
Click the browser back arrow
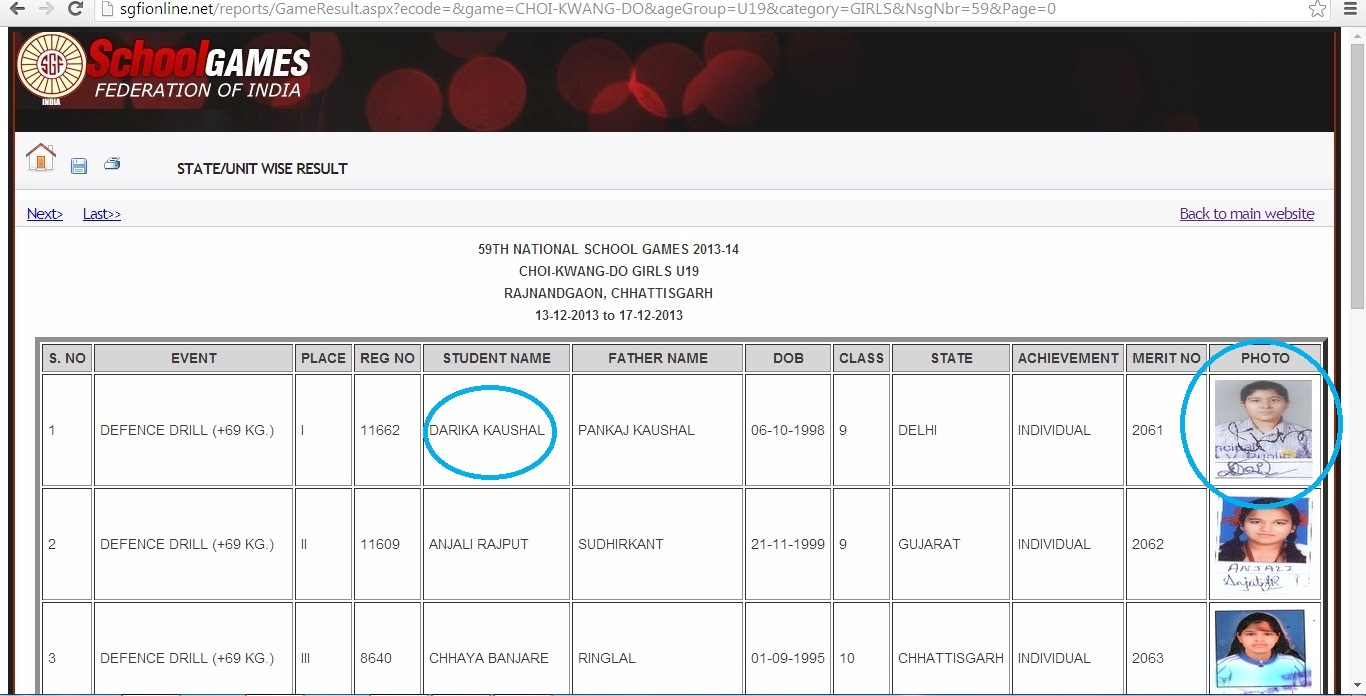pyautogui.click(x=17, y=9)
